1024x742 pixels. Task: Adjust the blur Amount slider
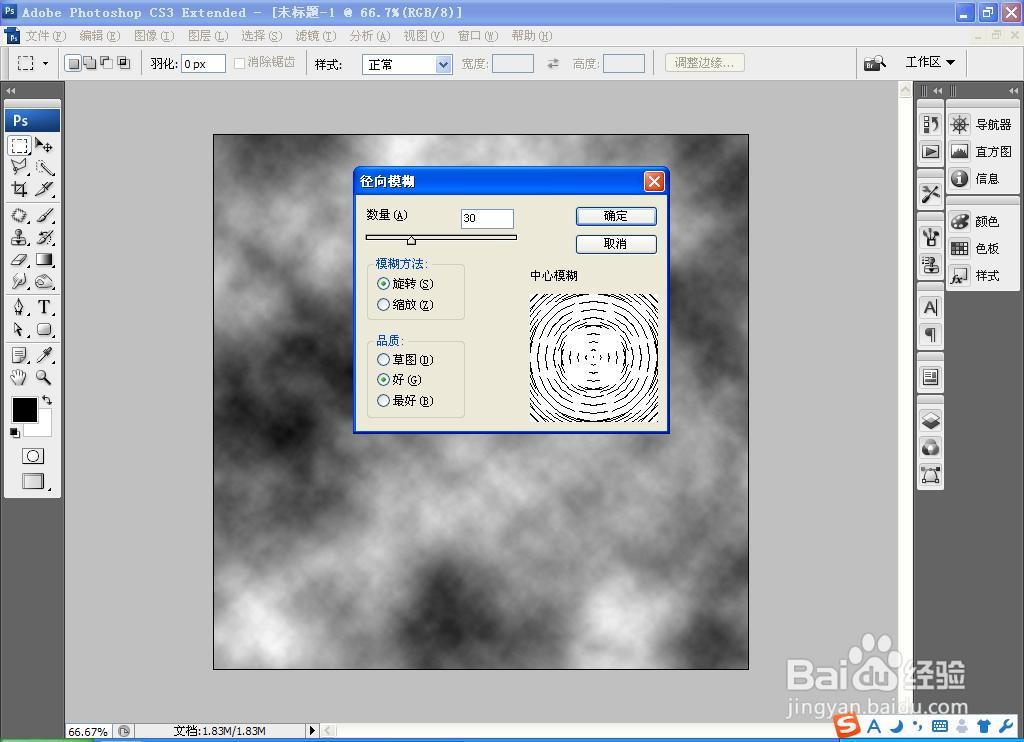coord(411,240)
